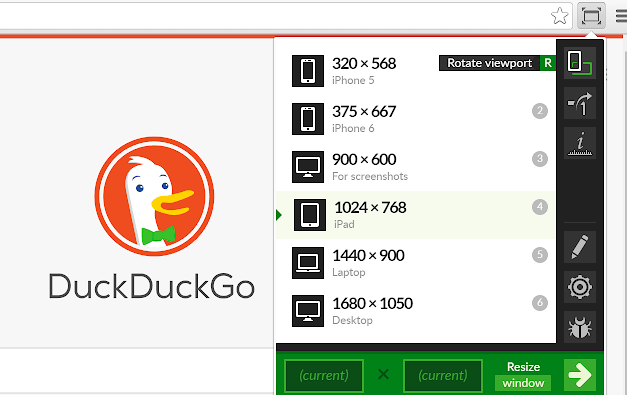Click the height (current) input field

tap(443, 375)
